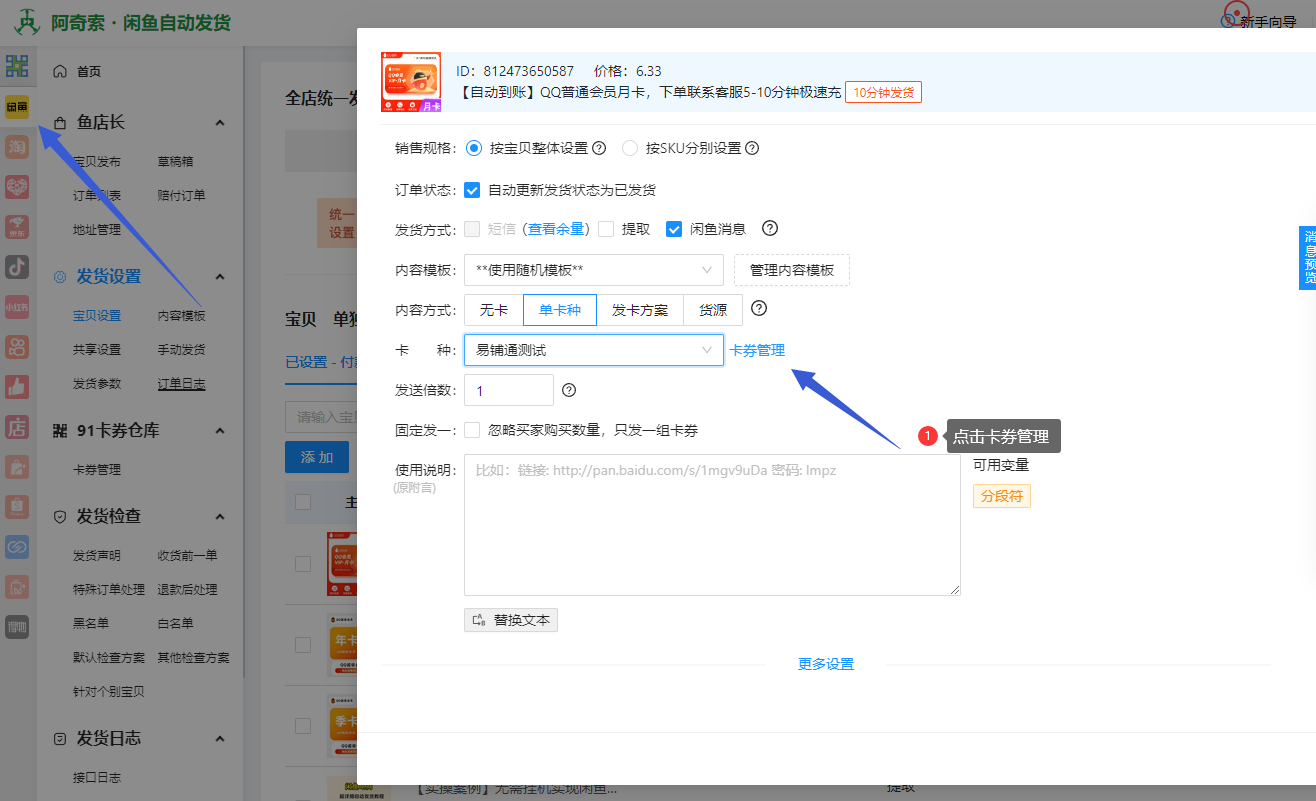This screenshot has width=1316, height=801.
Task: Click the 阿奇索 green logo icon
Action: [26, 21]
